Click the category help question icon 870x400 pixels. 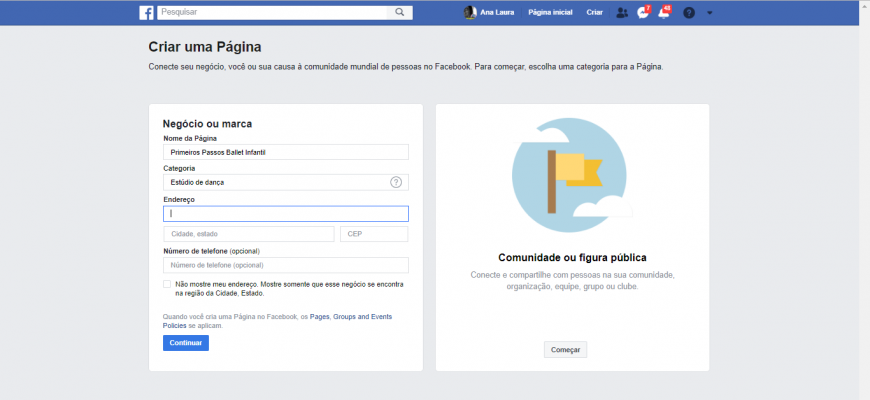[396, 182]
